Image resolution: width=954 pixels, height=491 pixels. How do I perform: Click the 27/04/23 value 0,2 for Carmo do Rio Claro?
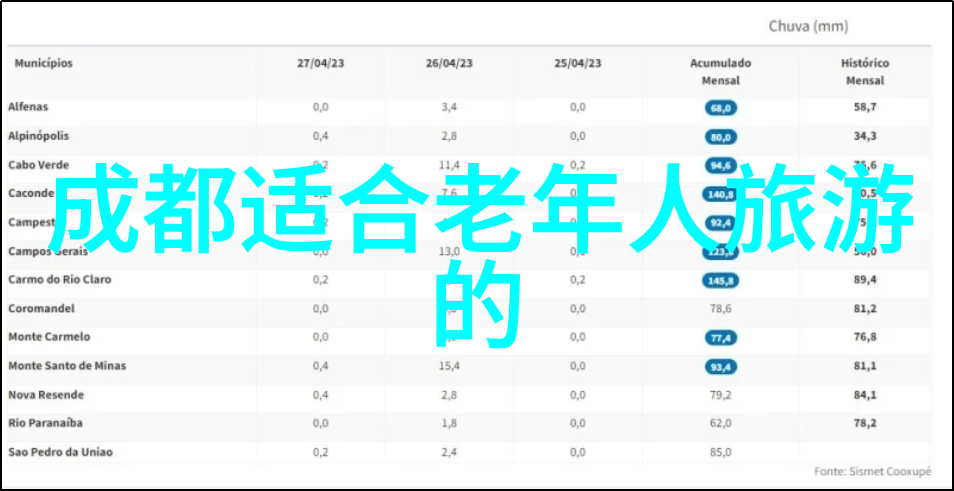click(321, 280)
